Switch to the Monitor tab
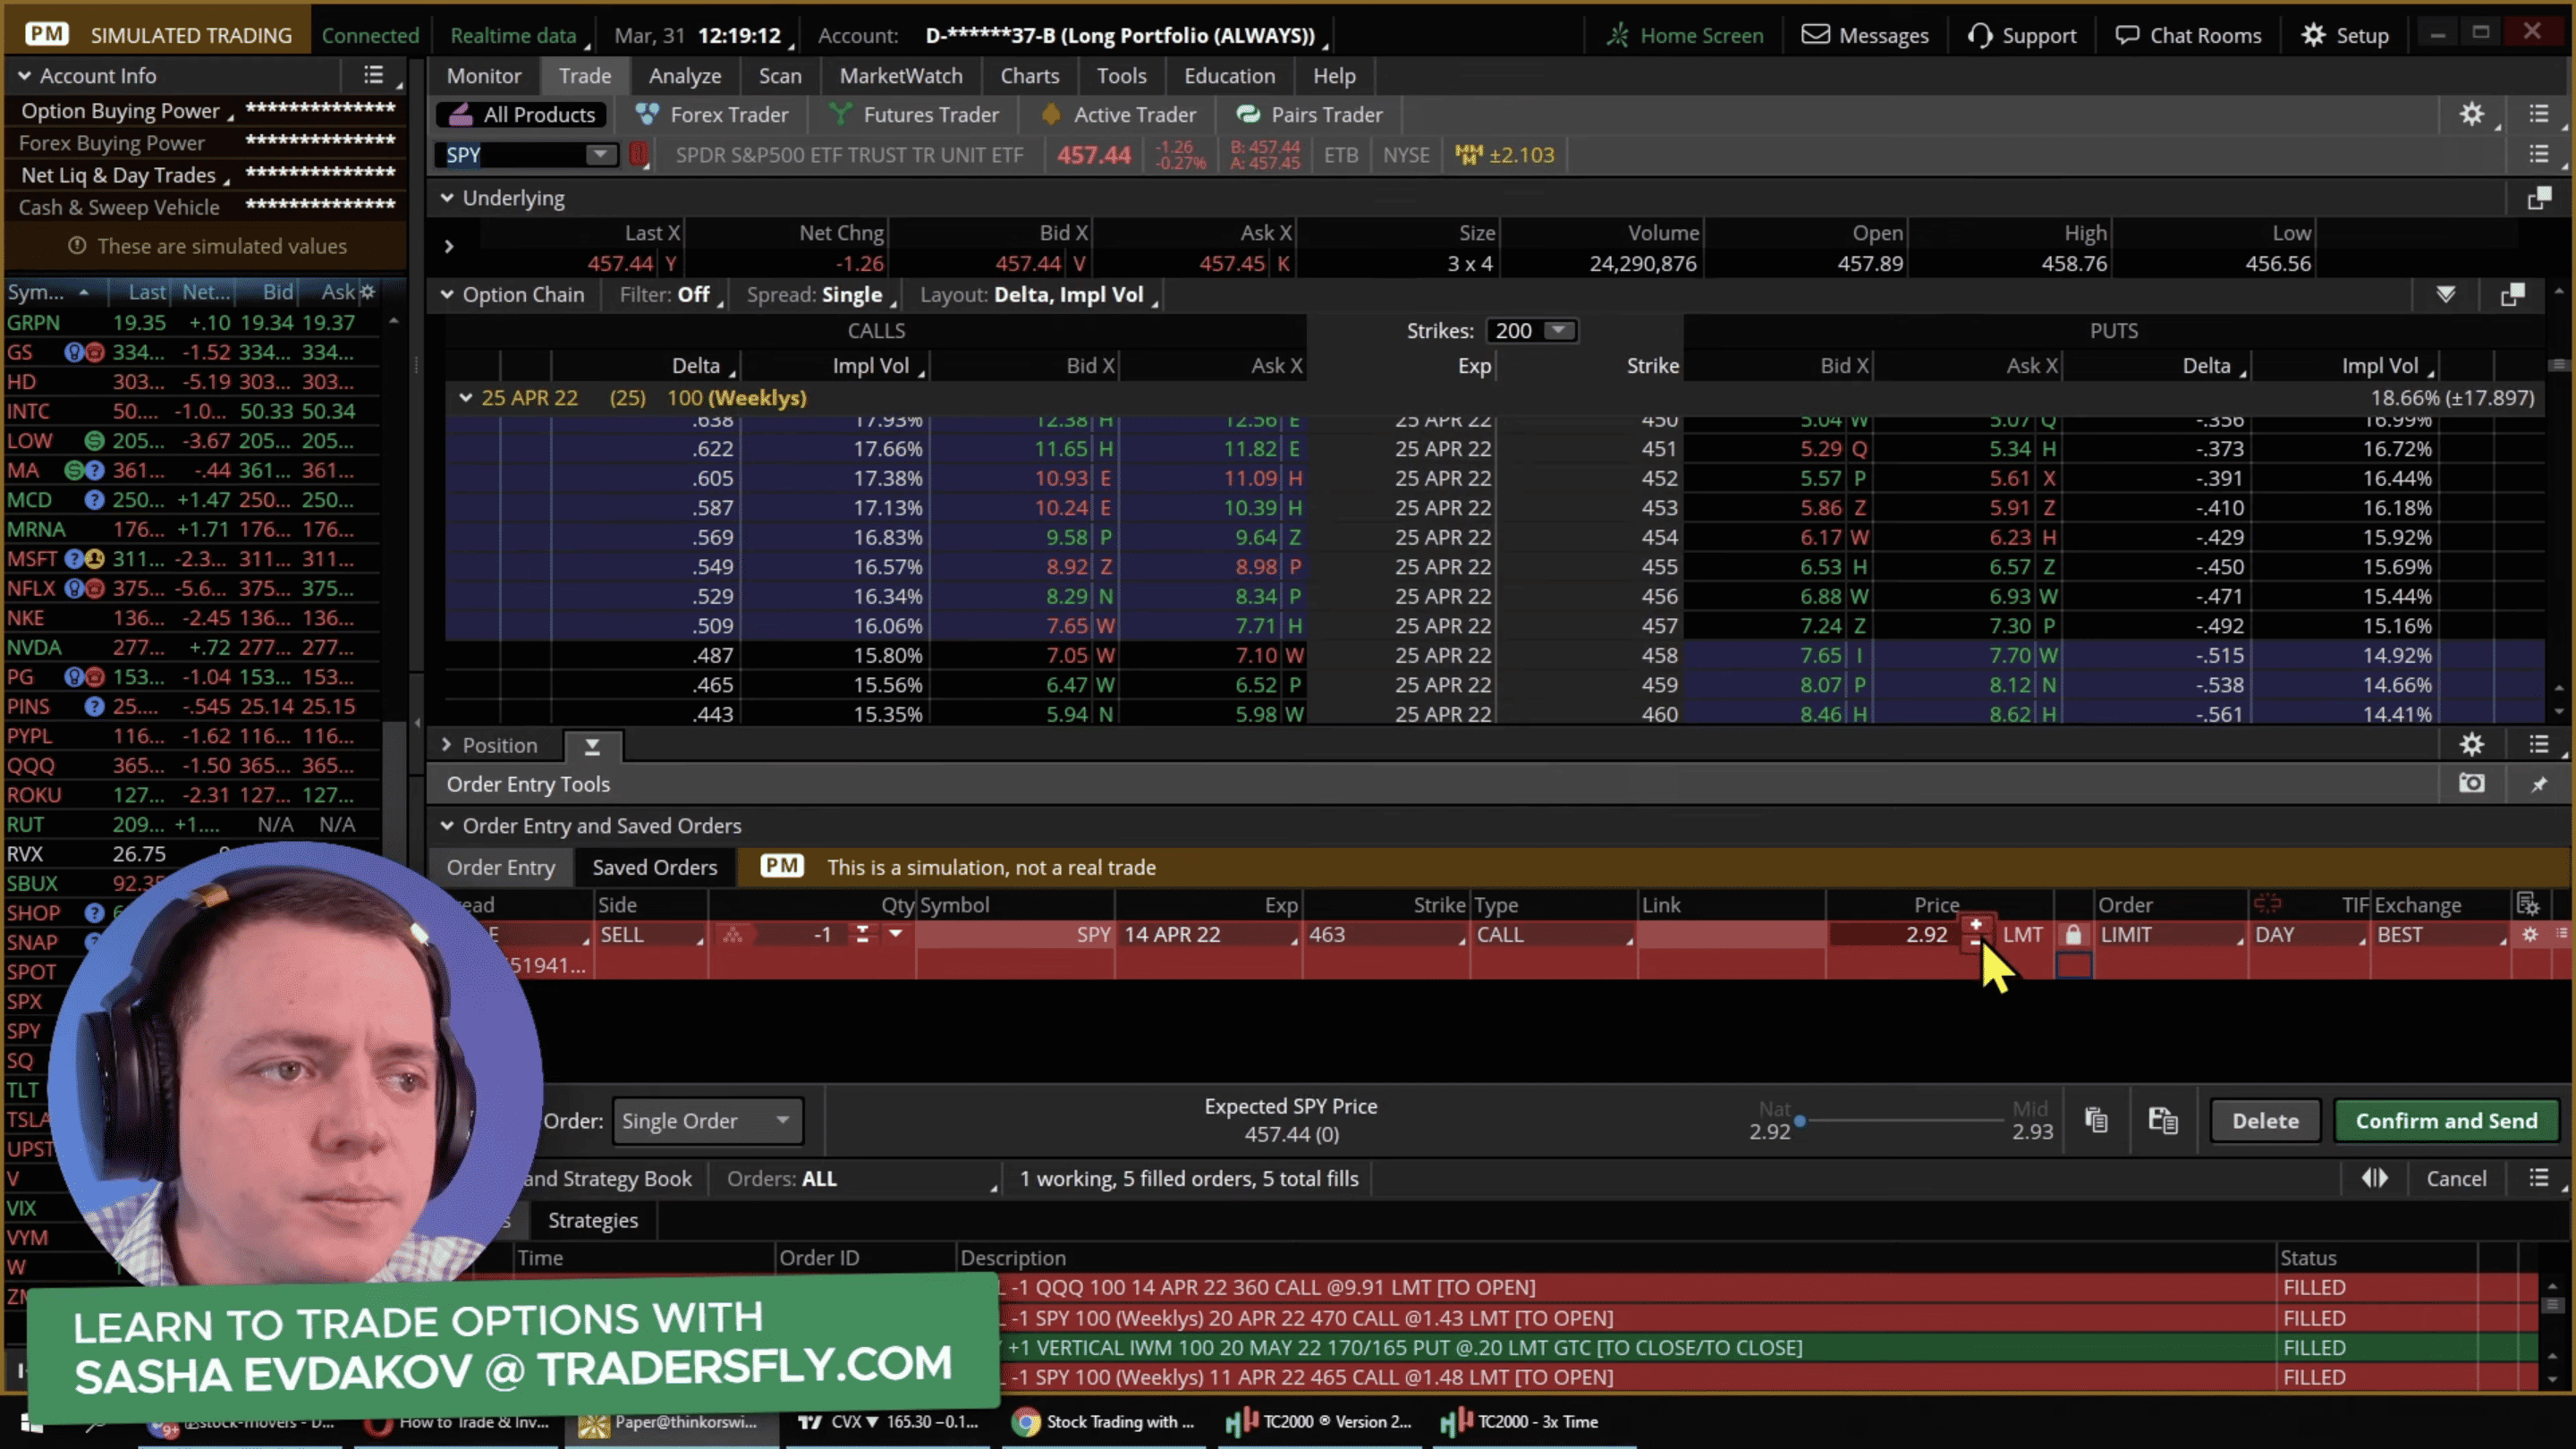2576x1449 pixels. [x=484, y=76]
